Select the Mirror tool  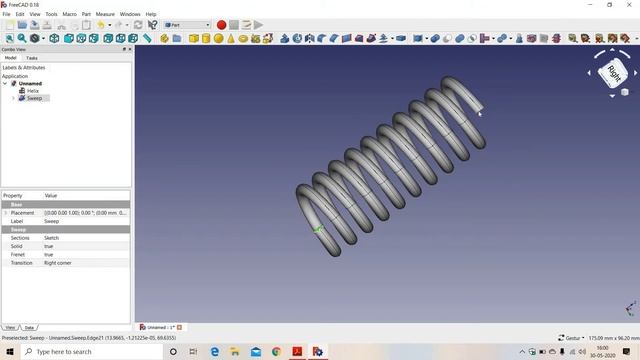(x=310, y=38)
